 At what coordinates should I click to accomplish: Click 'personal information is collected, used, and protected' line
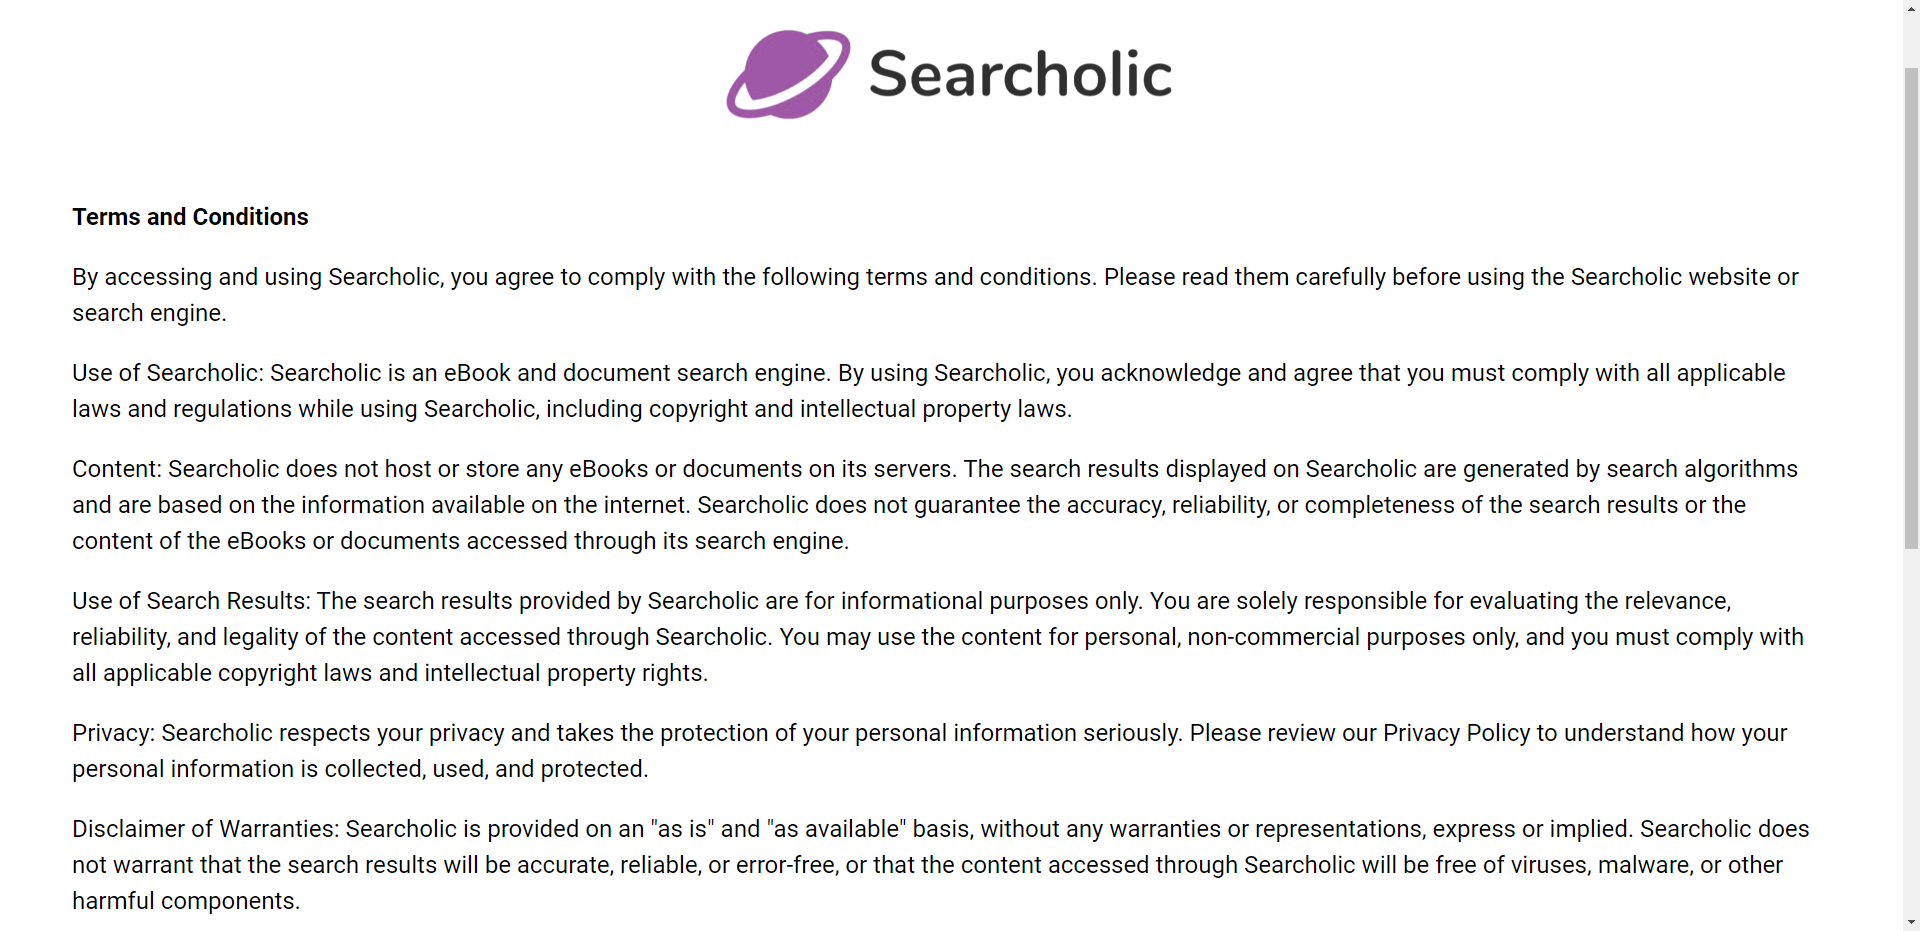(x=360, y=769)
